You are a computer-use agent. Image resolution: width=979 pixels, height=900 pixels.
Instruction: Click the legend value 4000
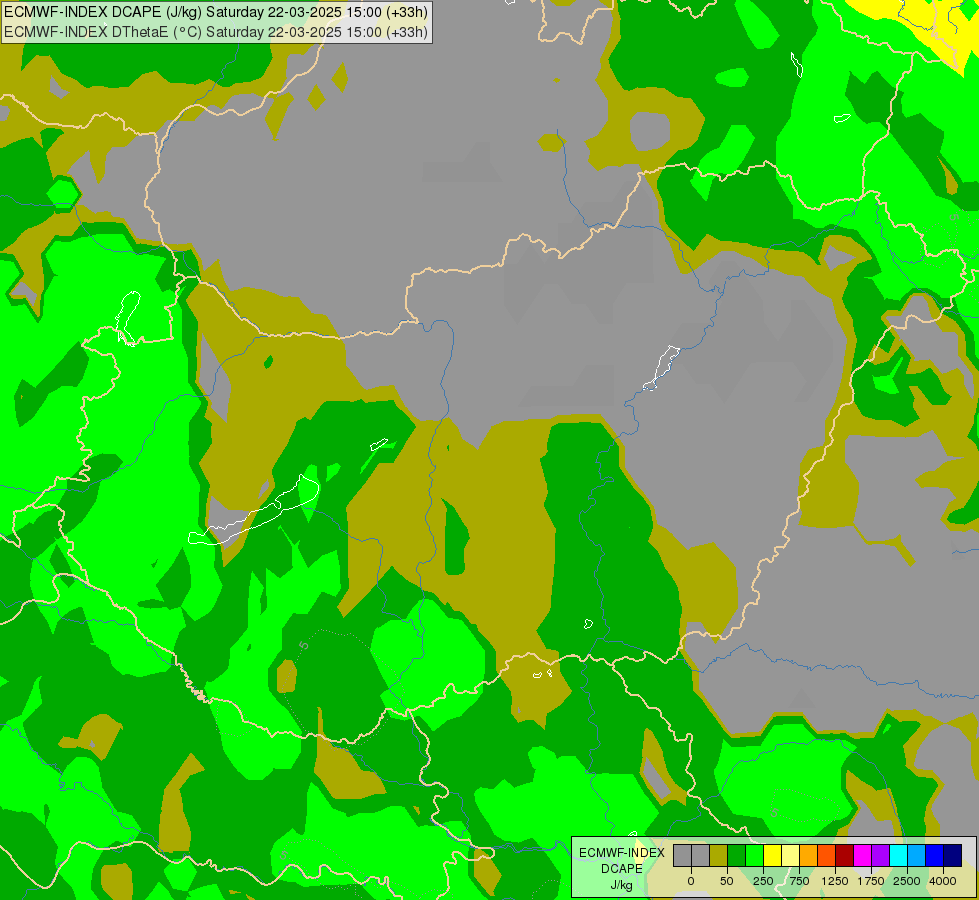coord(943,881)
